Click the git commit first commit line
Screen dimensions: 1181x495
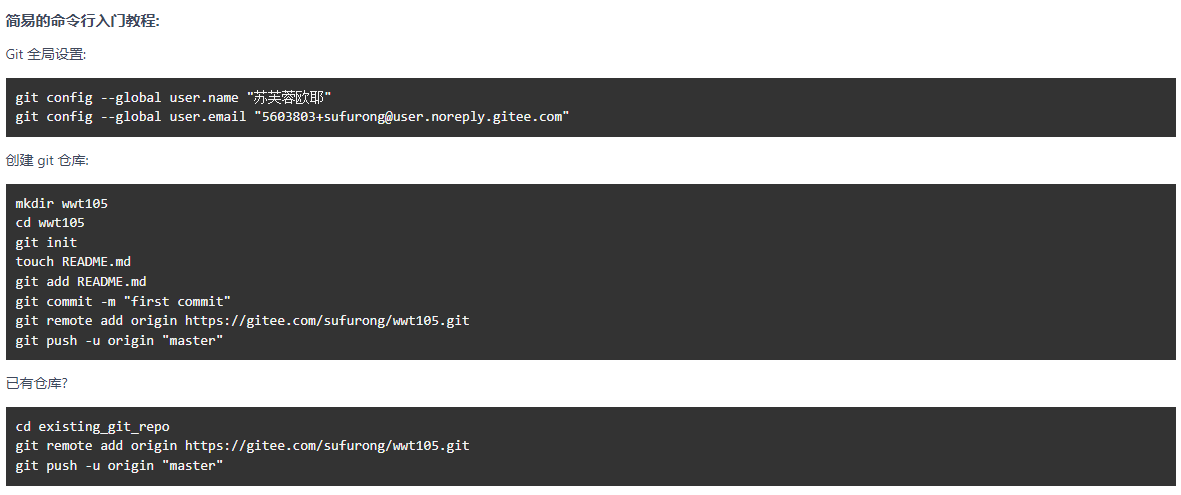click(x=123, y=301)
